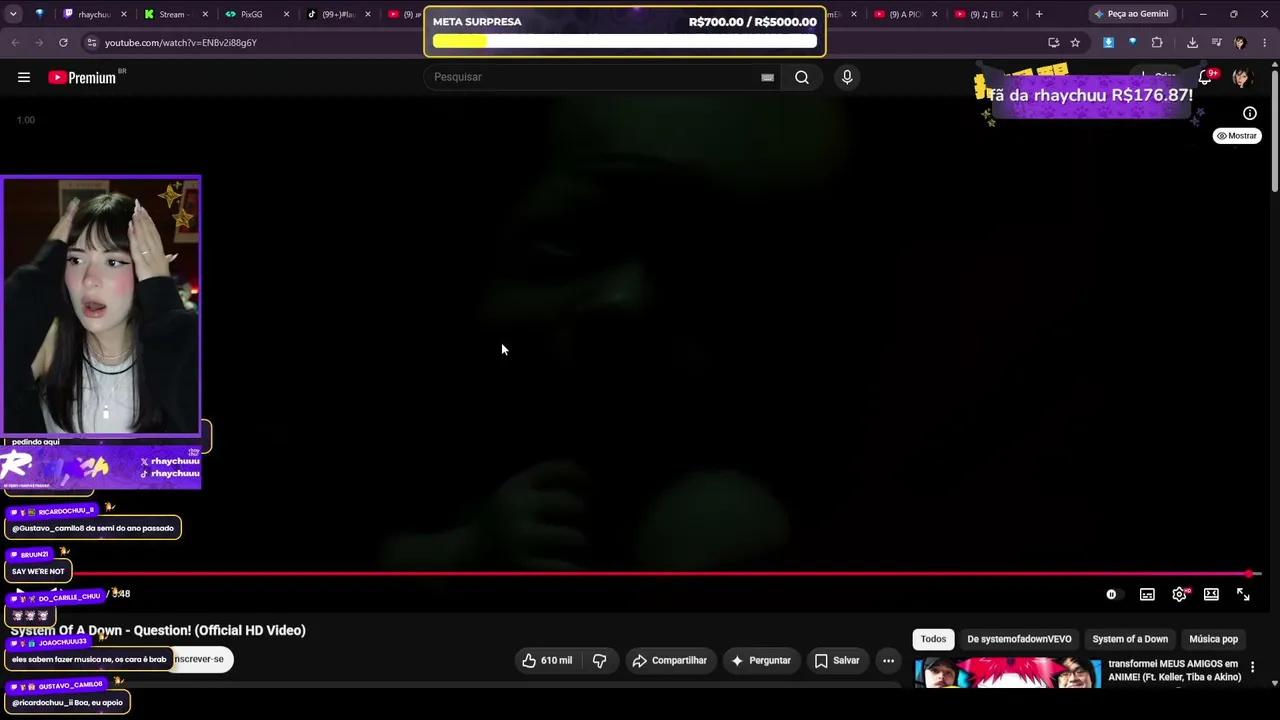Click the progress bar scrubber handle
Screen dimensions: 1280x720
coord(1249,574)
